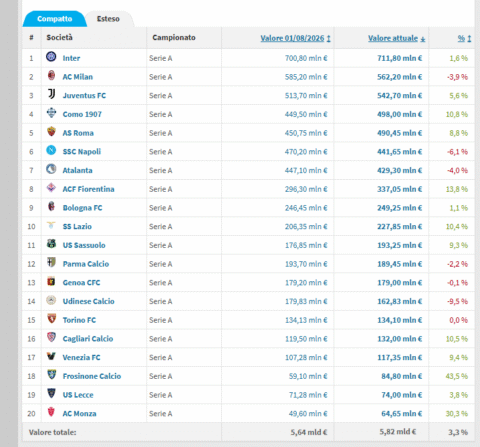Select the total change 3,3 %
This screenshot has height=447, width=480.
[x=458, y=432]
